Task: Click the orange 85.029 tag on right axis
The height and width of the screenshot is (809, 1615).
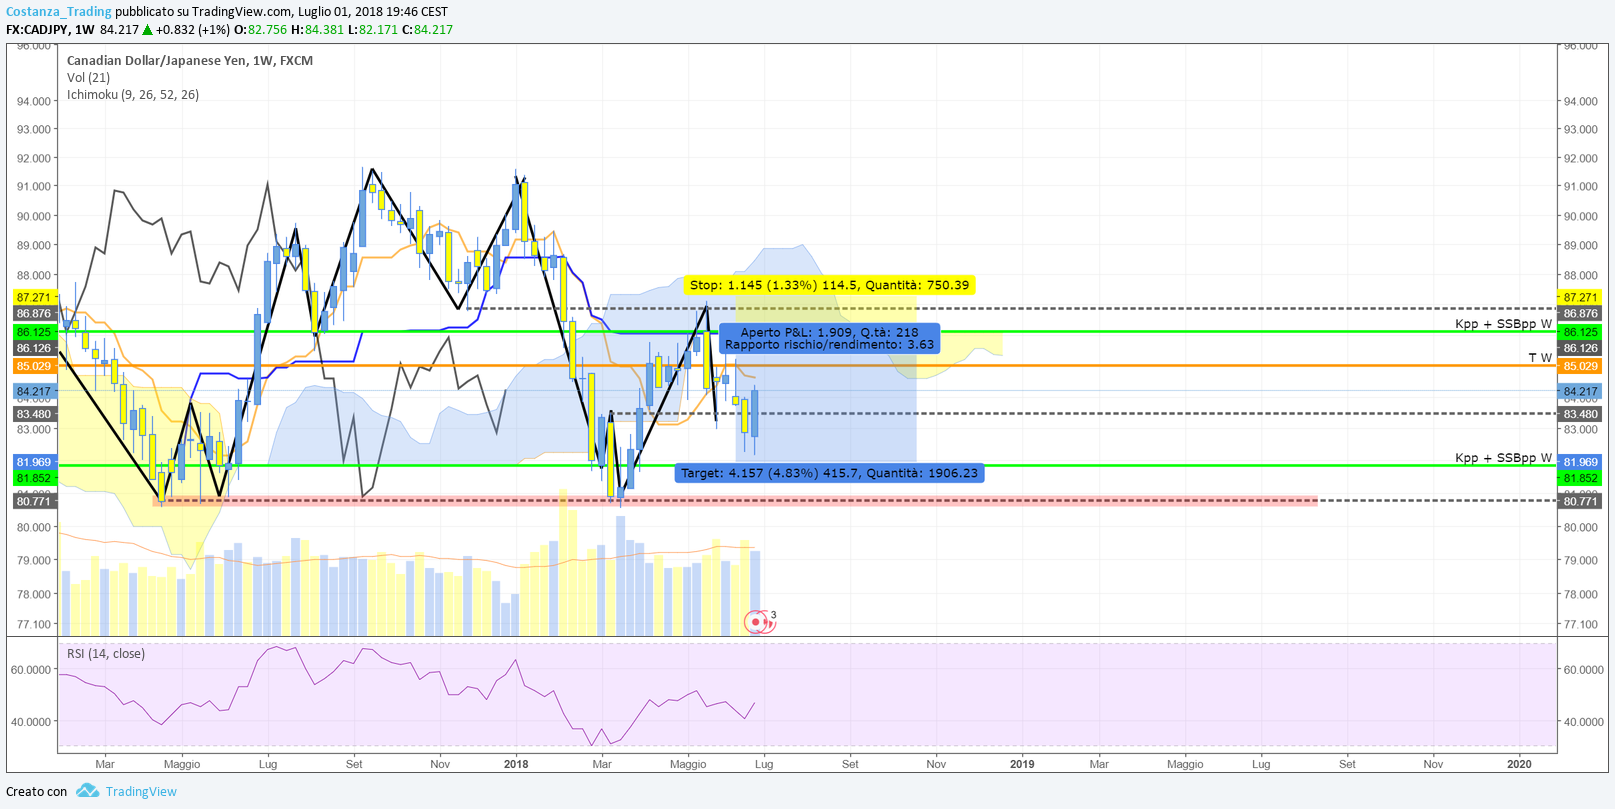Action: pos(1581,366)
